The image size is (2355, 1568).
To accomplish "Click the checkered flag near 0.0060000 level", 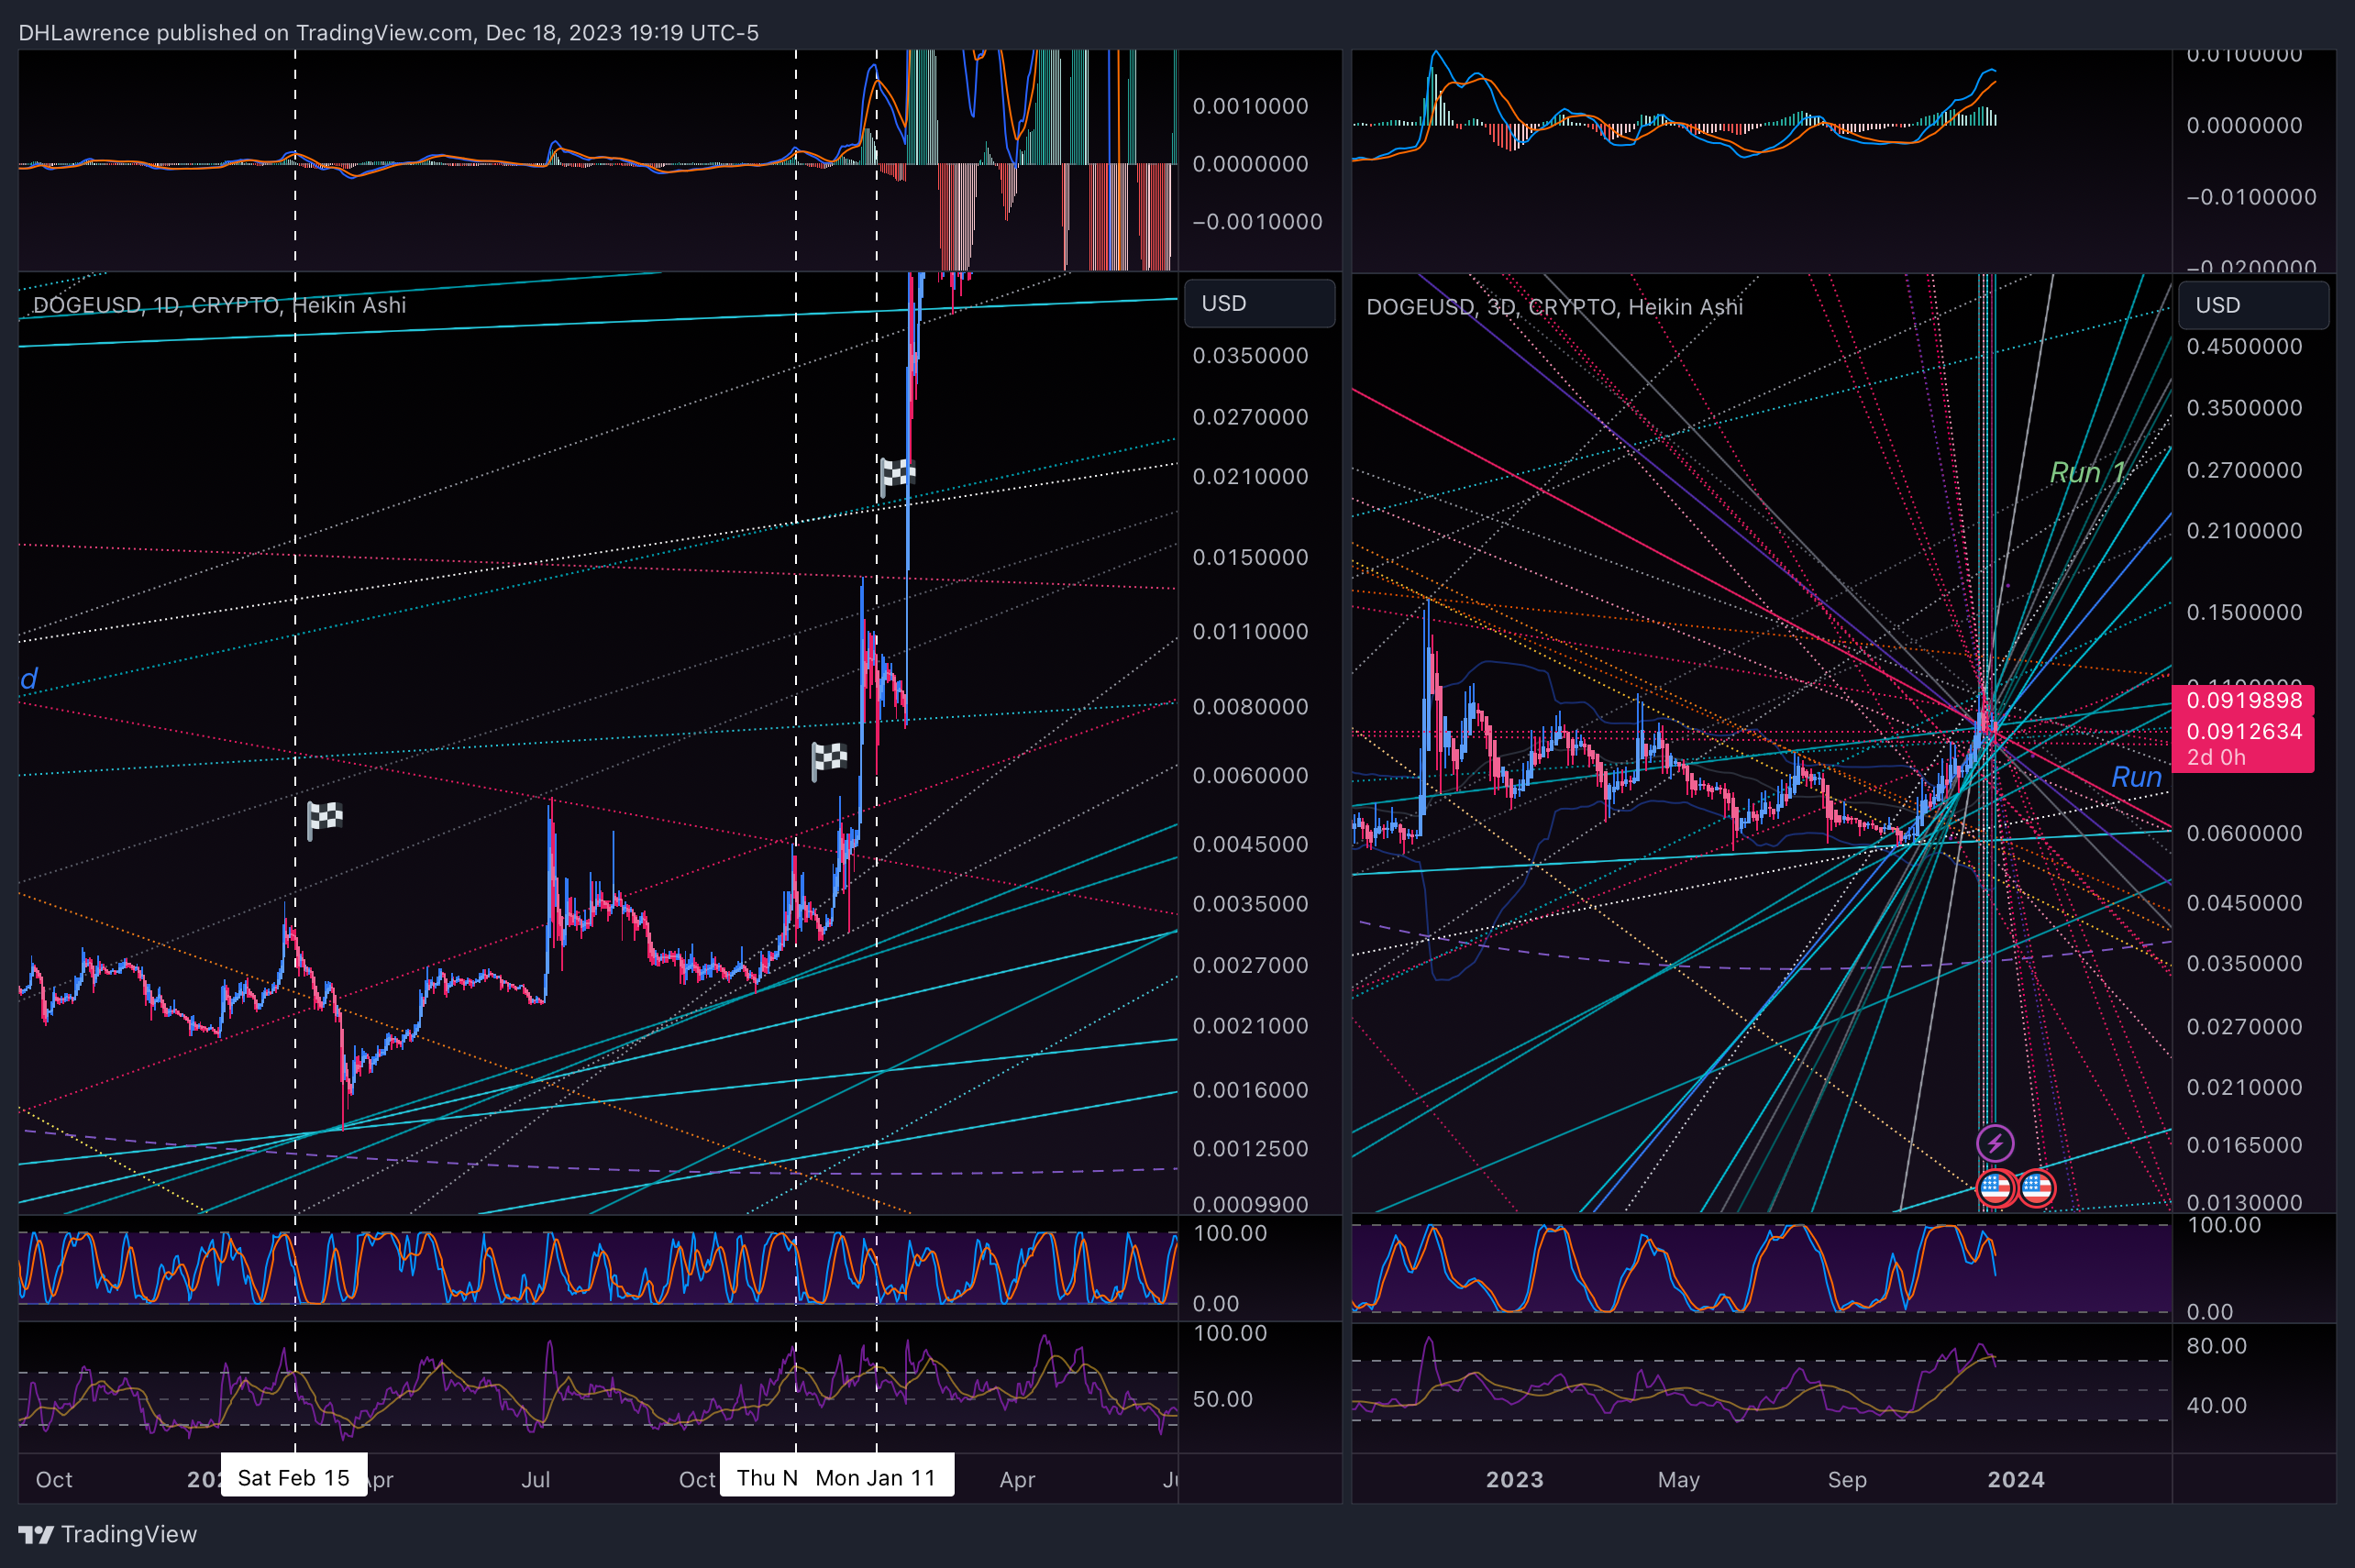I will [x=828, y=761].
